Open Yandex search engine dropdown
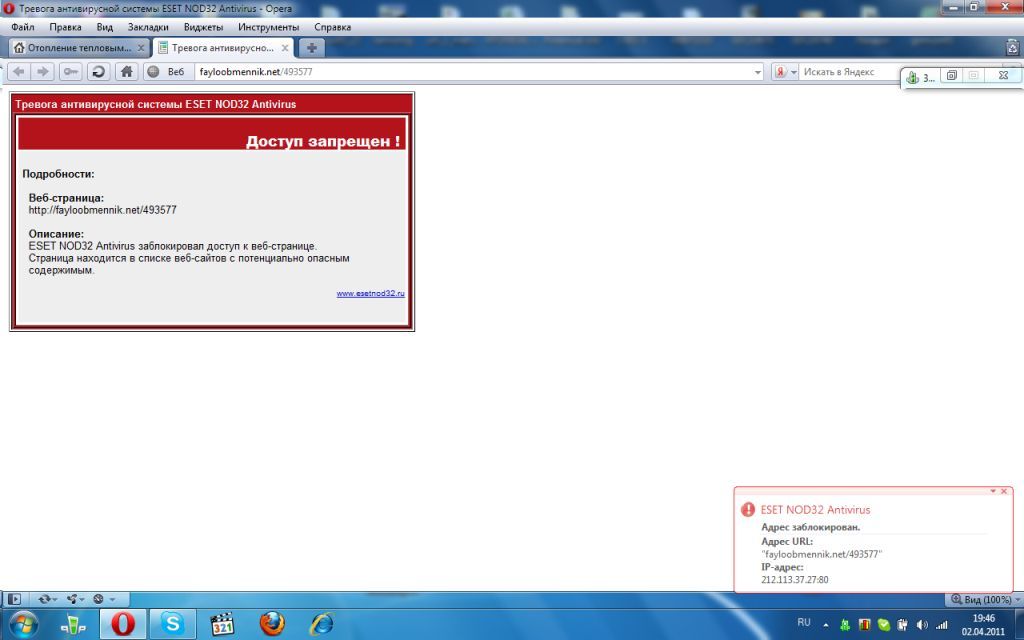The height and width of the screenshot is (640, 1024). 785,72
